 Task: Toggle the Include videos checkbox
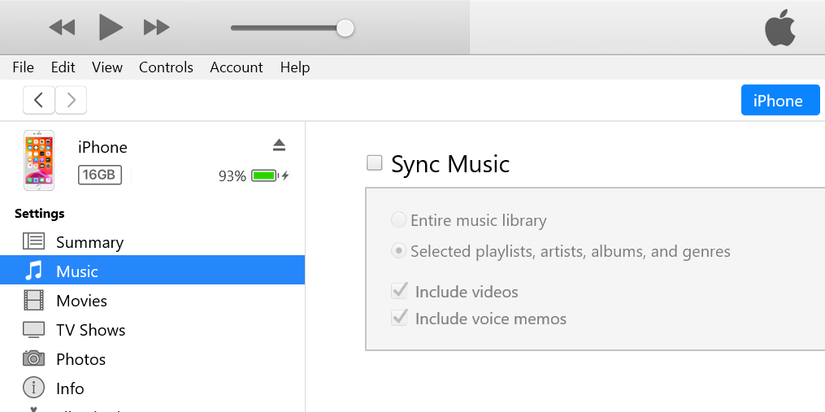click(x=399, y=290)
